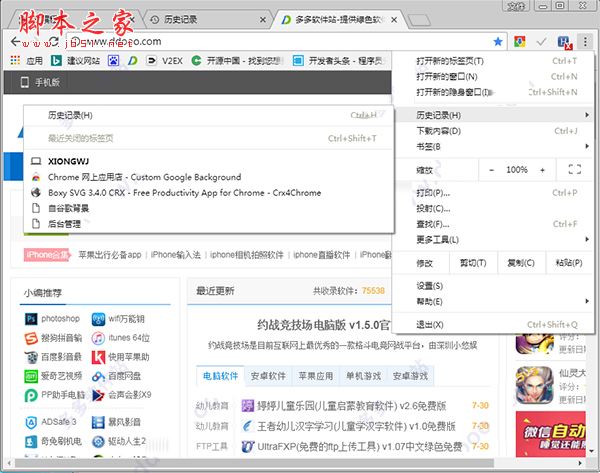This screenshot has height=473, width=600.
Task: Select the 安卓软件 category tab
Action: click(268, 376)
